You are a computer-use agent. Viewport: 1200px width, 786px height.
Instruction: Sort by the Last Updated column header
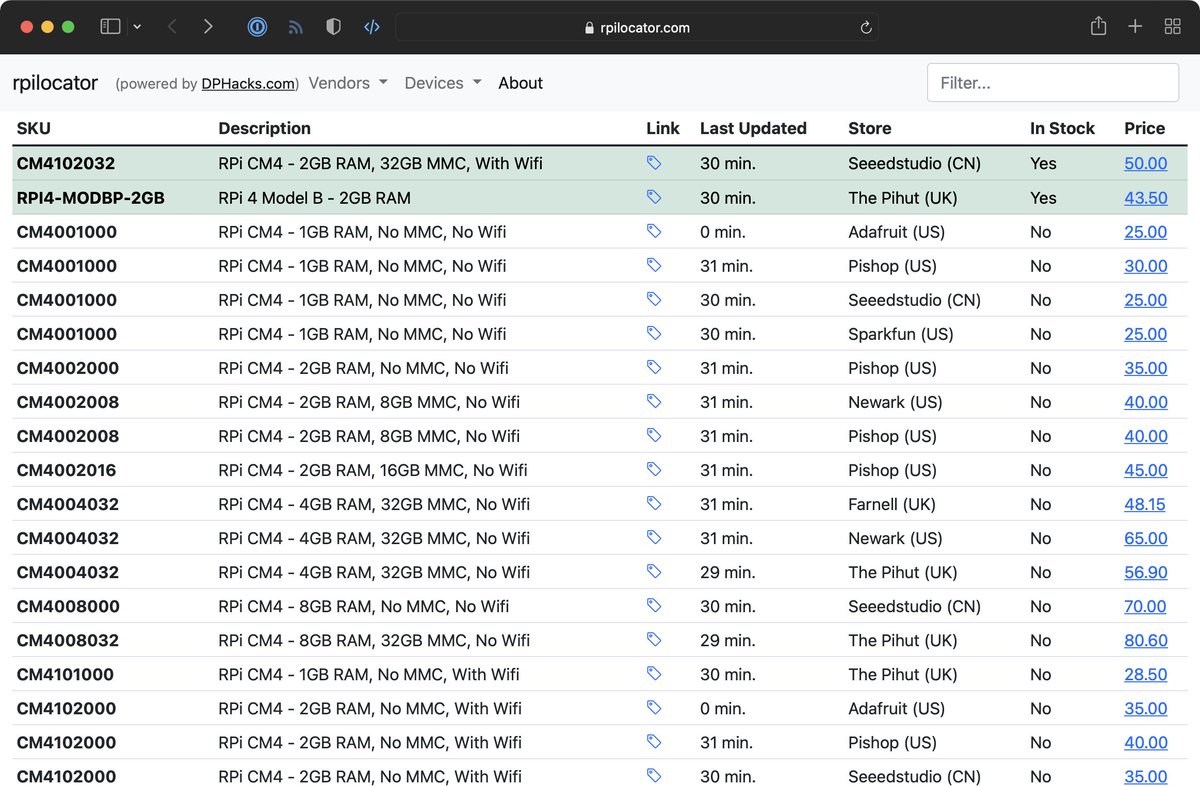pyautogui.click(x=753, y=128)
